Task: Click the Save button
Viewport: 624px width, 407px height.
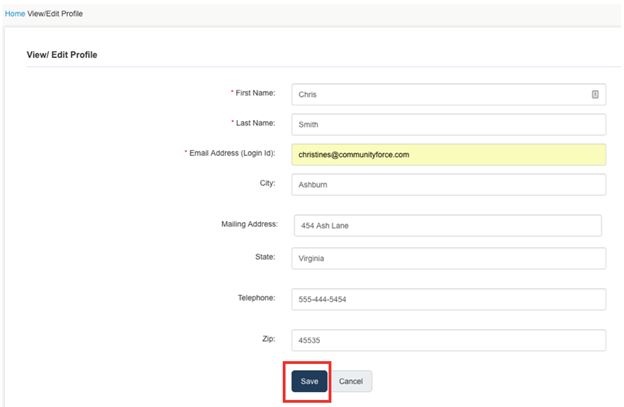Action: 309,381
